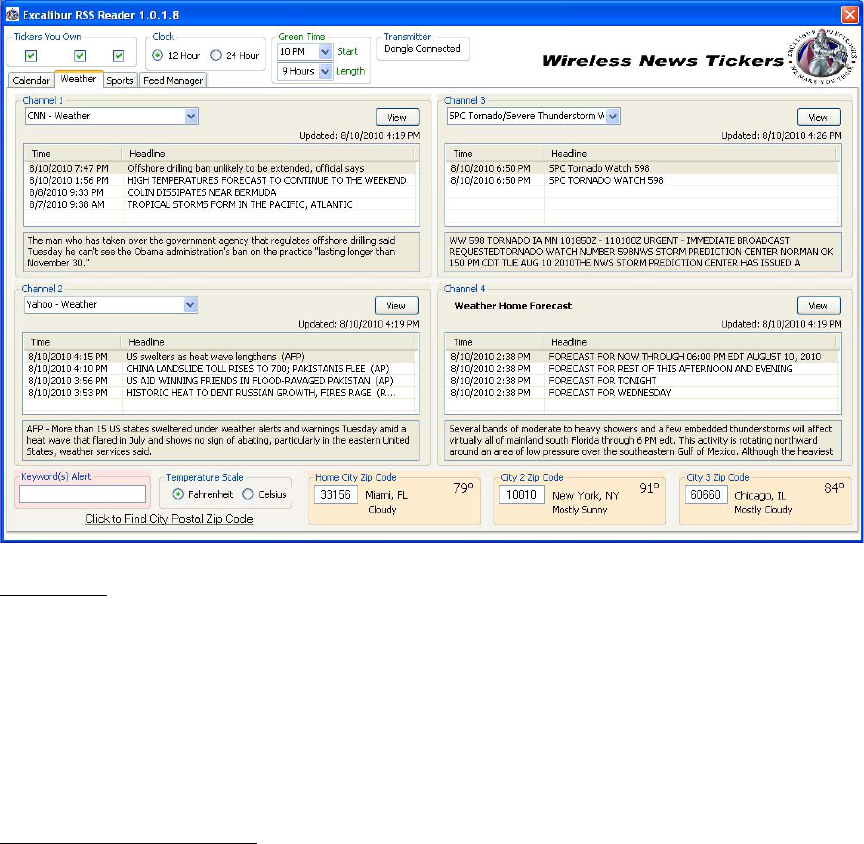
Task: Switch to the Weather tab
Action: pos(78,79)
